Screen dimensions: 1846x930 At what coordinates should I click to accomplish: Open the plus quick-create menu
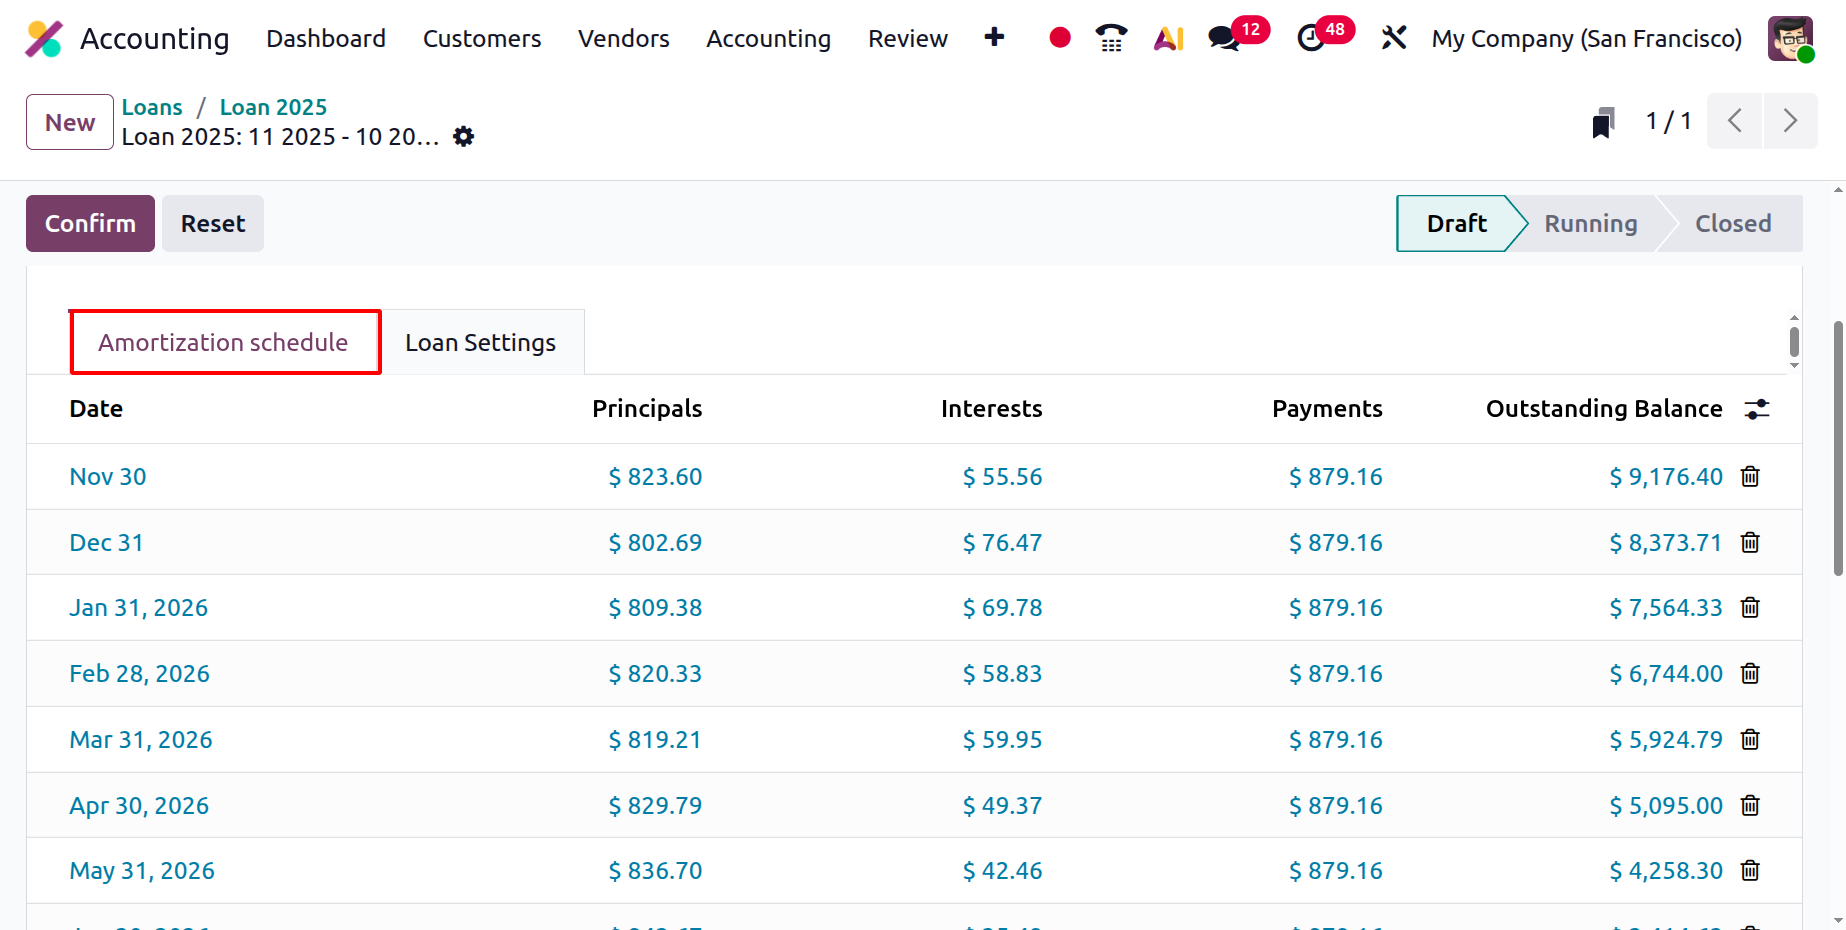coord(994,38)
